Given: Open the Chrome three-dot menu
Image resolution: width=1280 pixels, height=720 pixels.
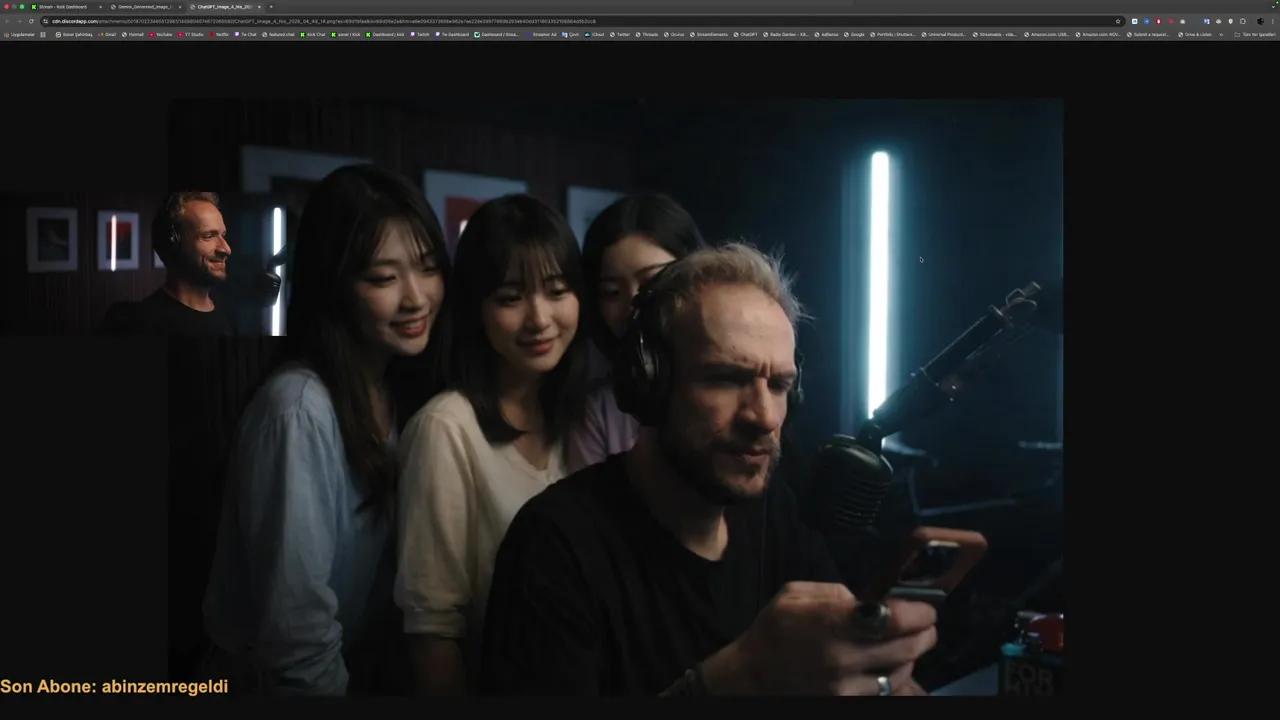Looking at the screenshot, I should [x=1273, y=21].
